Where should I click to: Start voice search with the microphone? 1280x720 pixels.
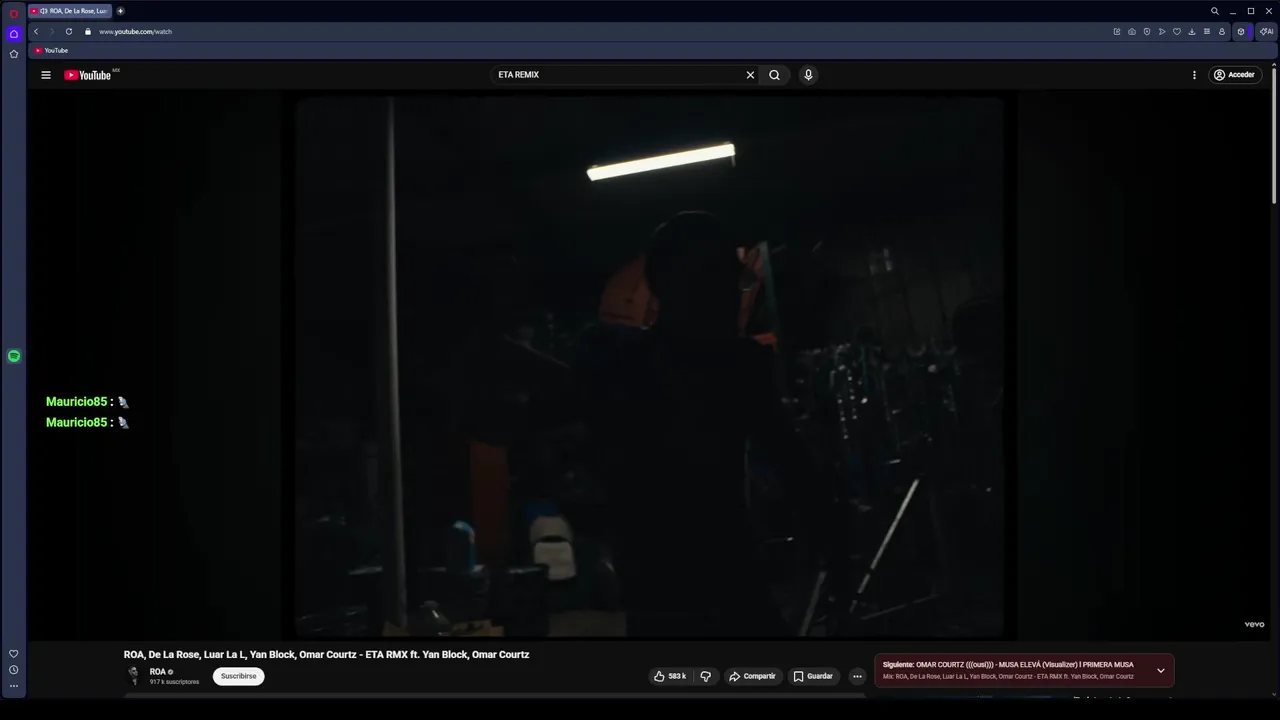(x=808, y=75)
